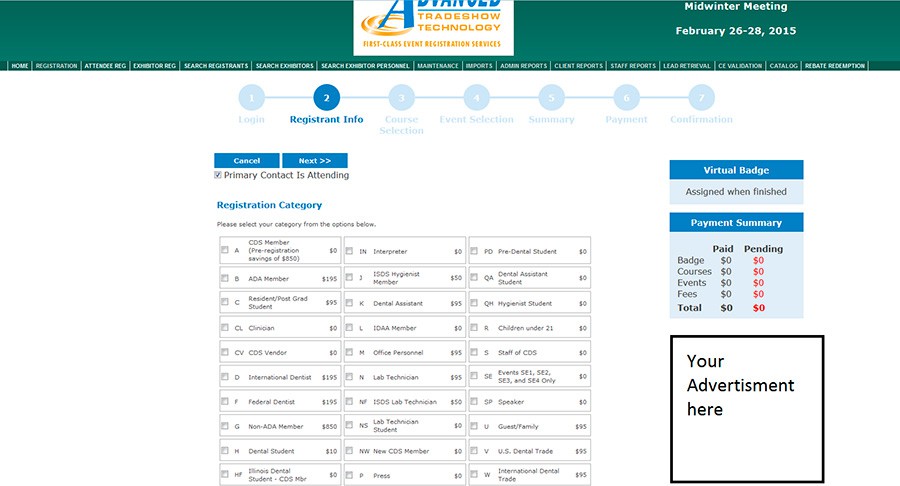Screen dimensions: 900x486
Task: Toggle Primary Contact Is Attending checkbox
Action: (219, 175)
